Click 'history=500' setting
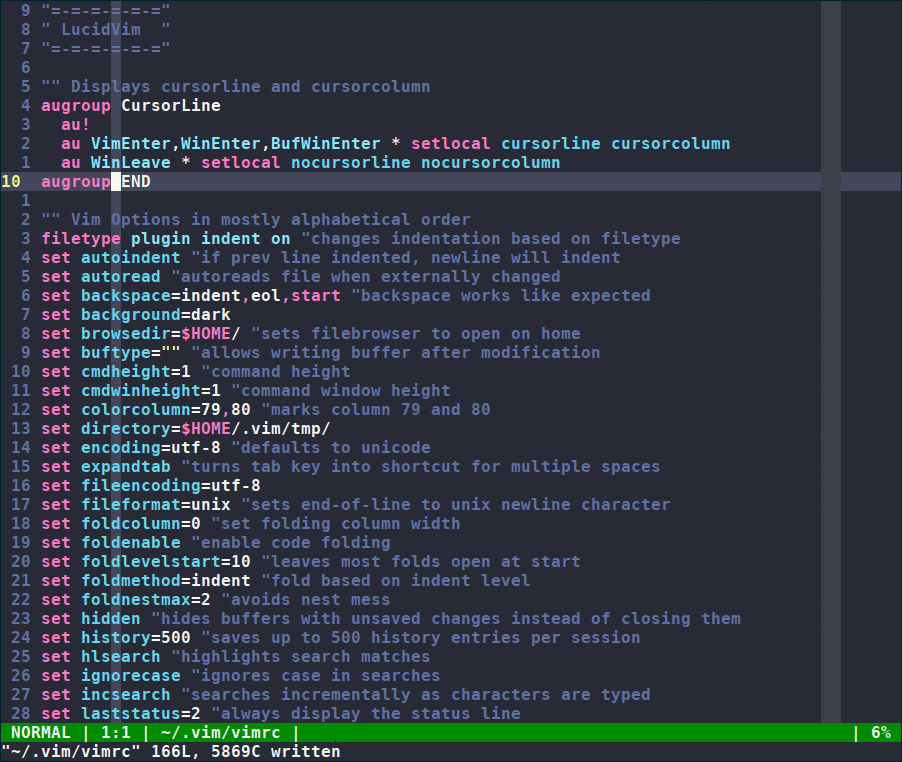Image resolution: width=902 pixels, height=762 pixels. [136, 637]
